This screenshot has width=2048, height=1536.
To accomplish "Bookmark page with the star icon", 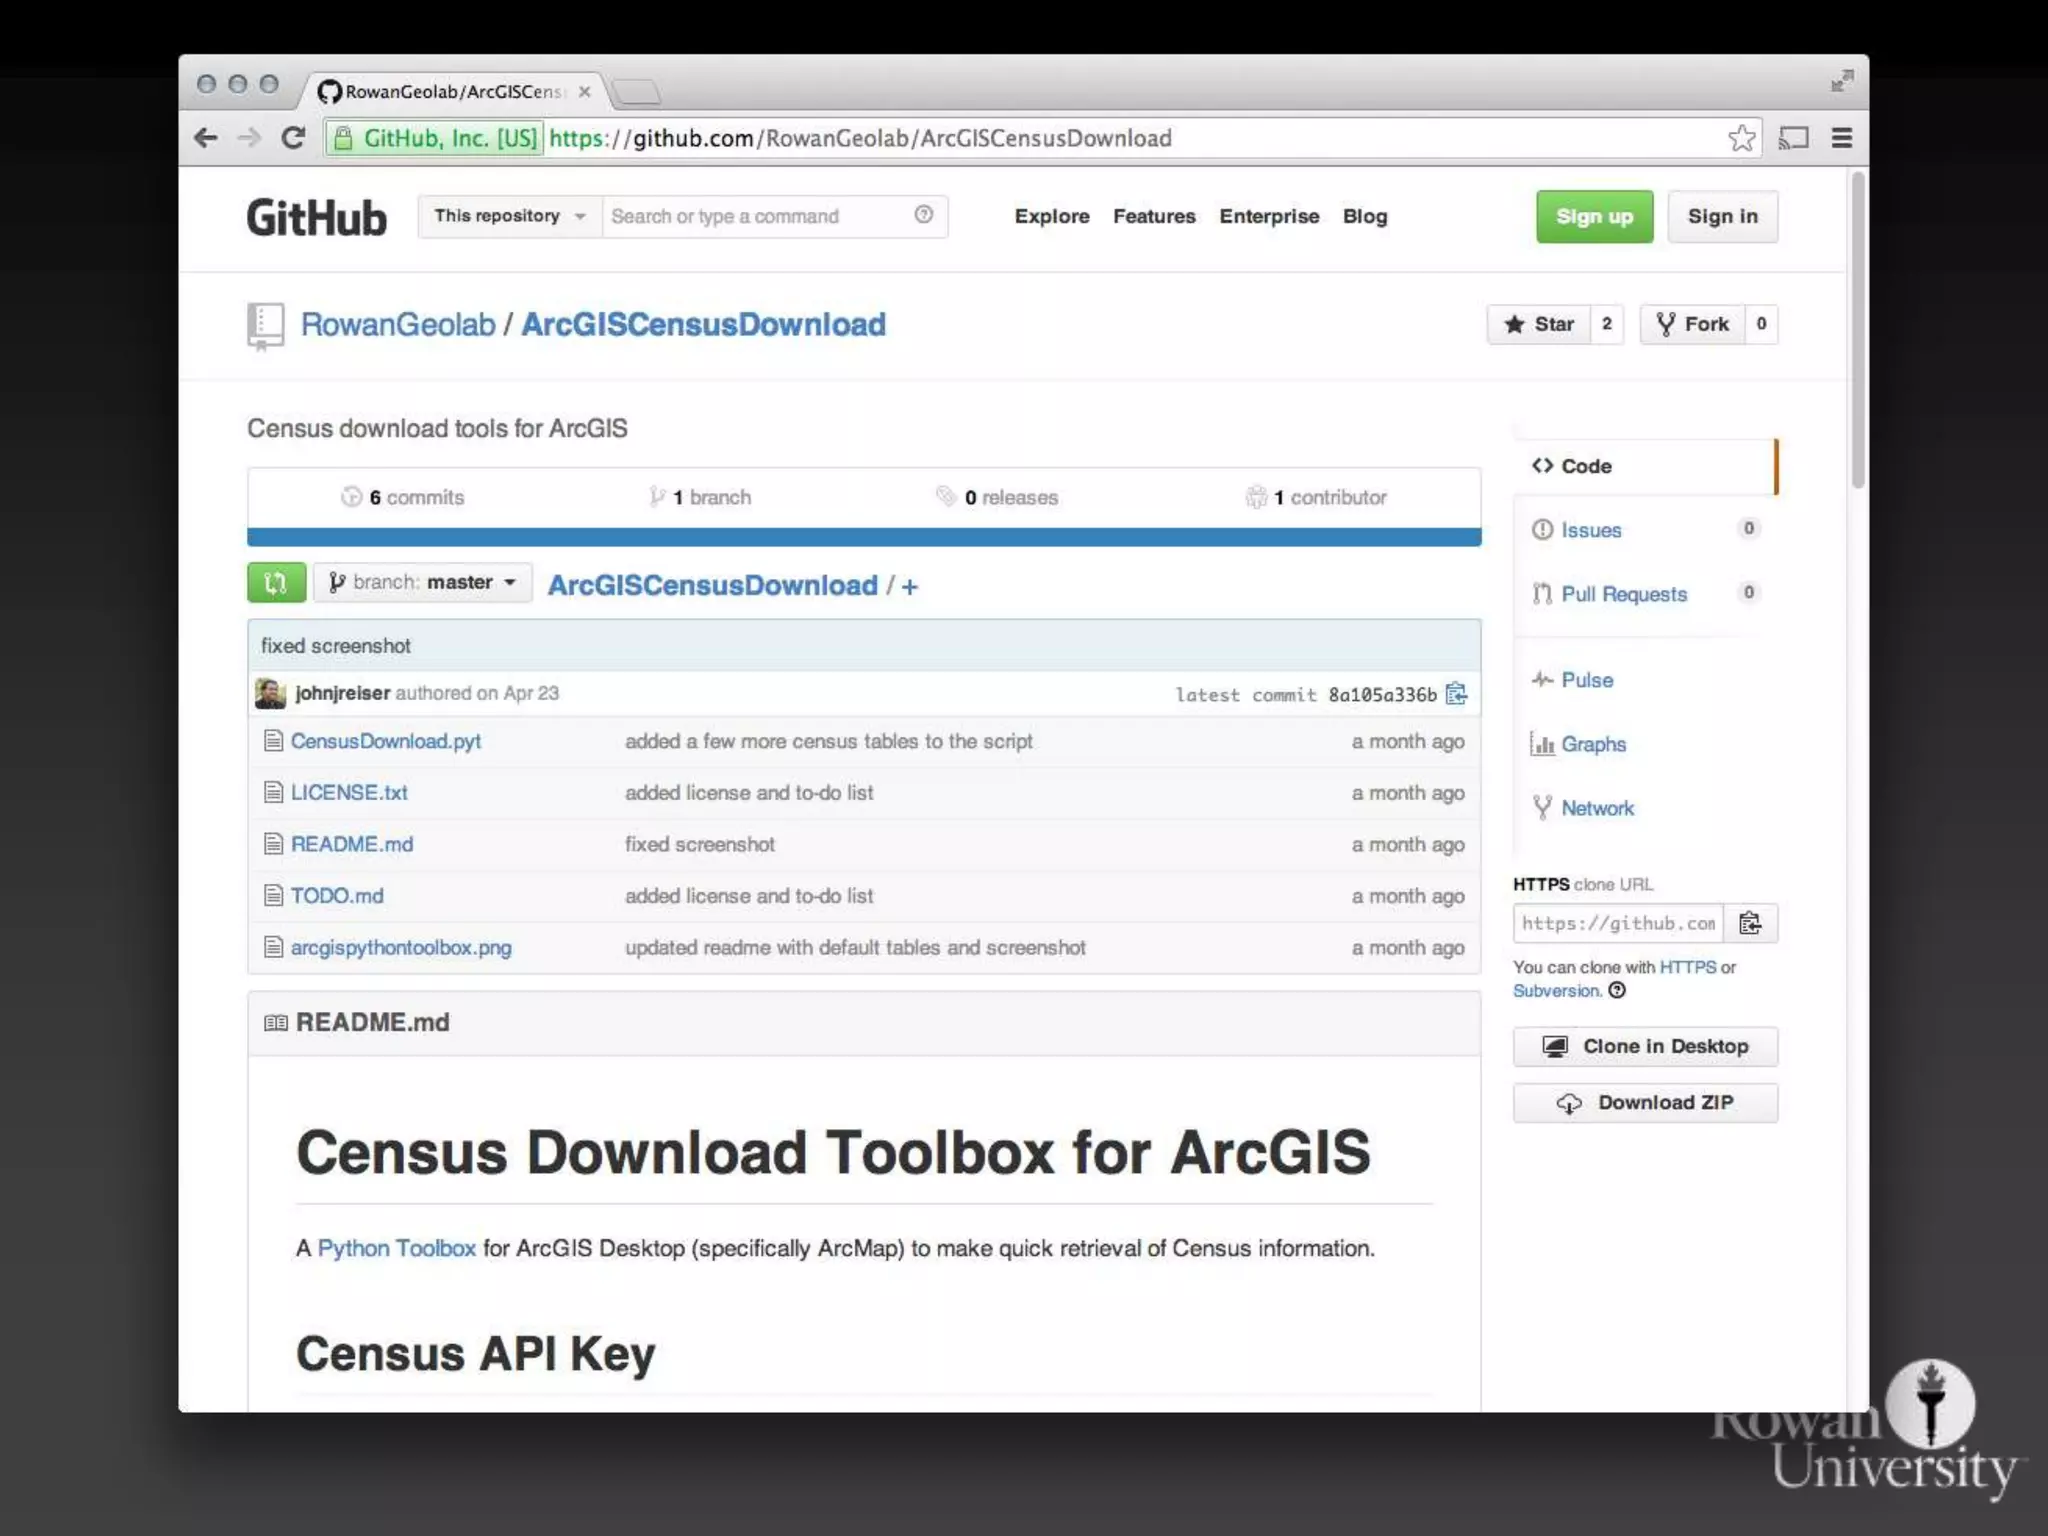I will click(1741, 138).
